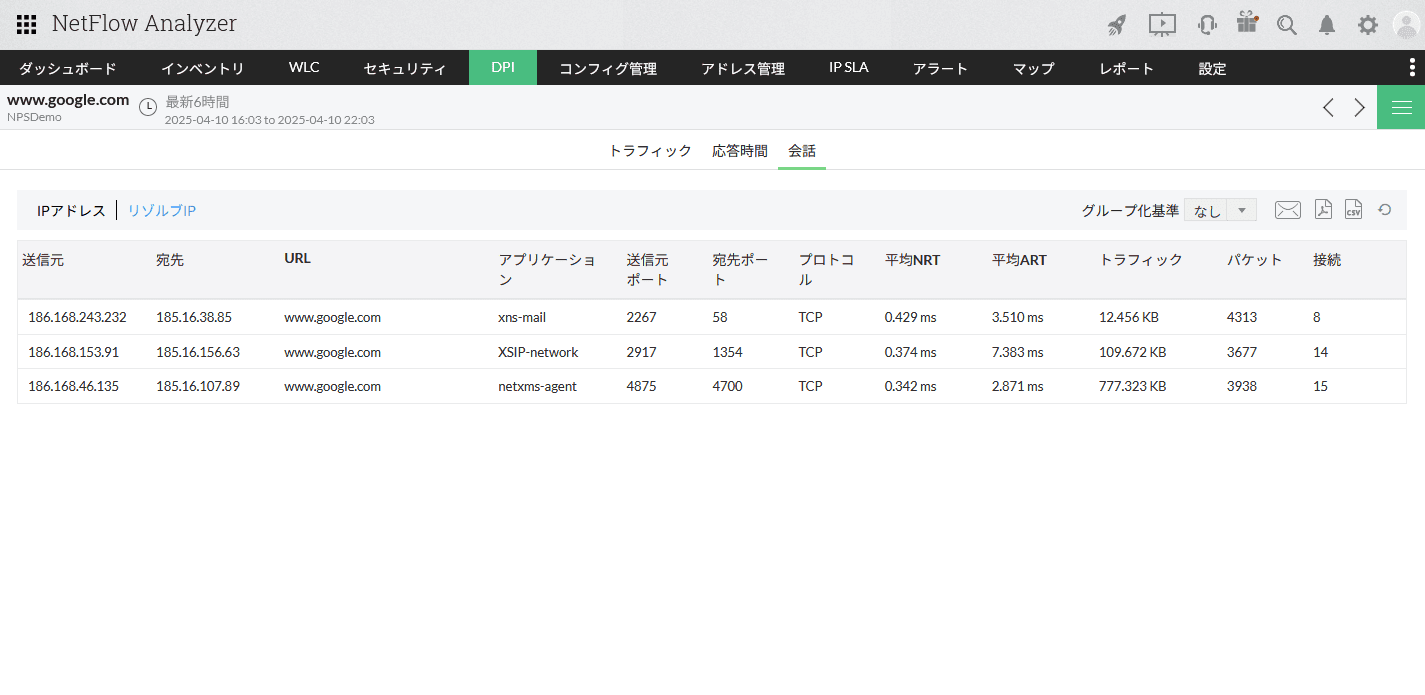Click the clock time-period icon
This screenshot has height=695, width=1425.
[x=148, y=106]
